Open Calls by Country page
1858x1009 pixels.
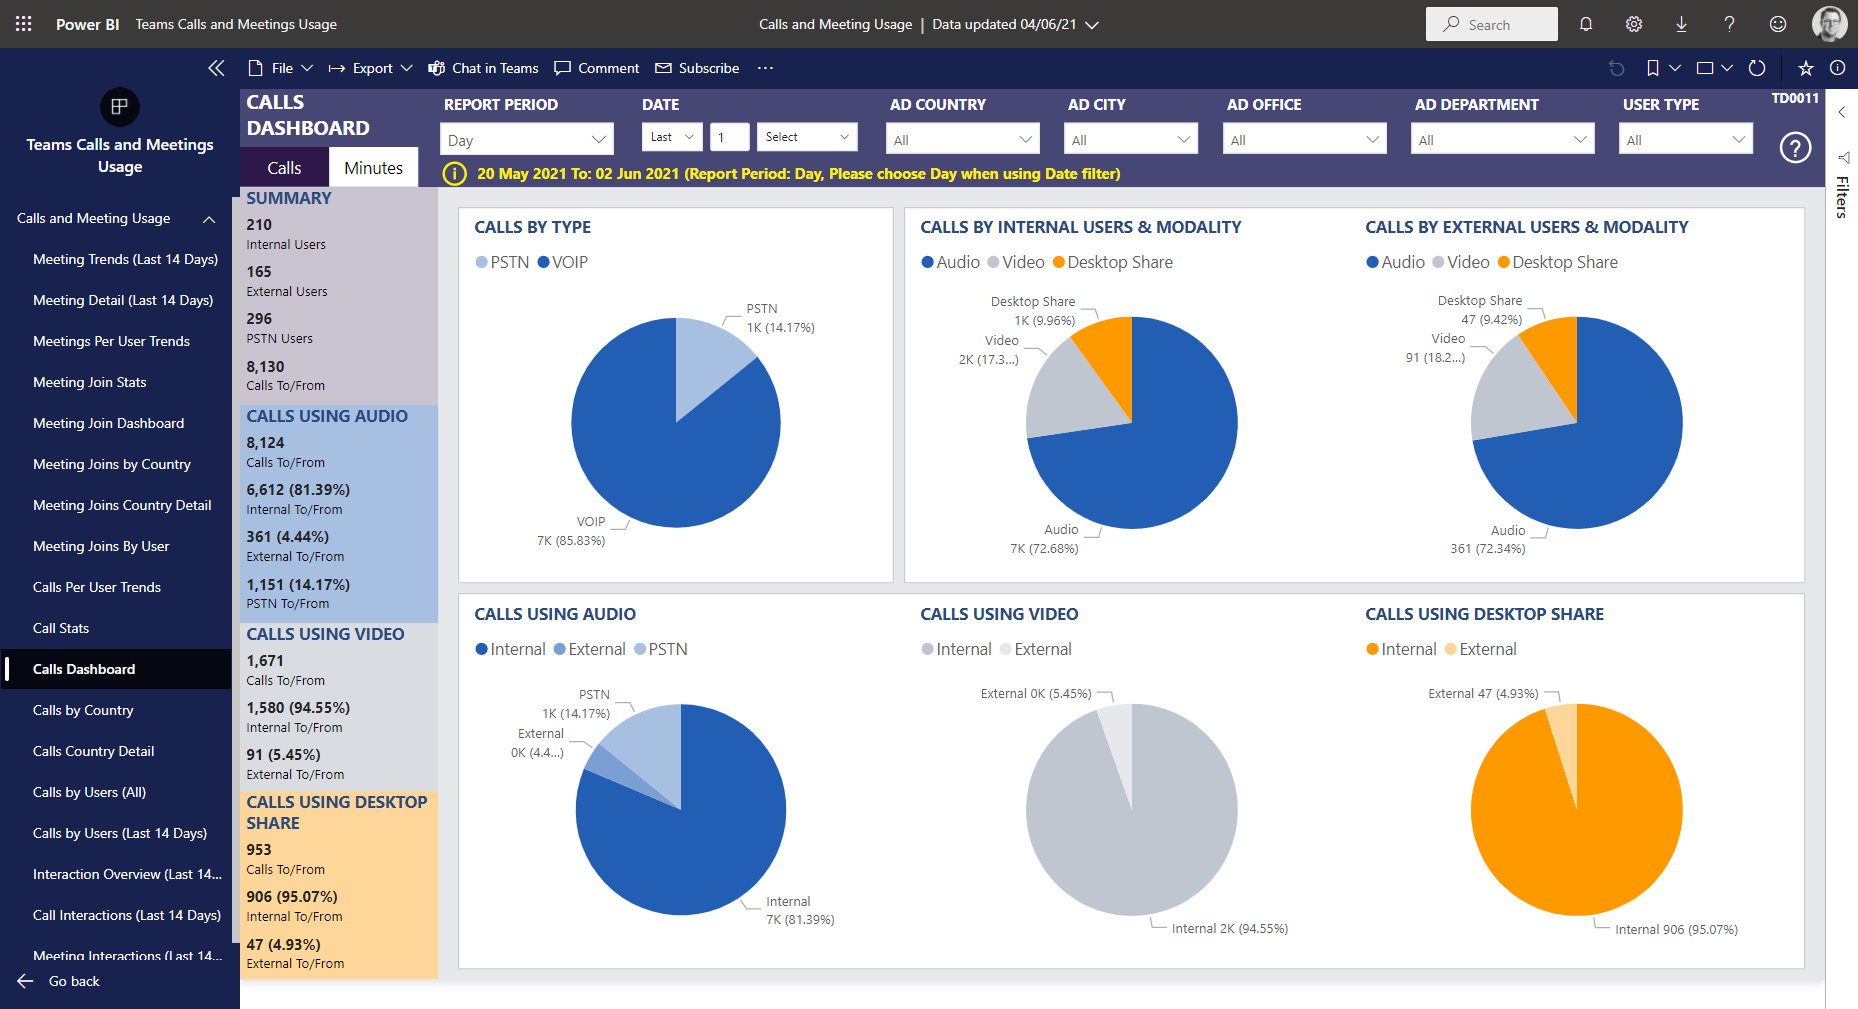coord(83,710)
